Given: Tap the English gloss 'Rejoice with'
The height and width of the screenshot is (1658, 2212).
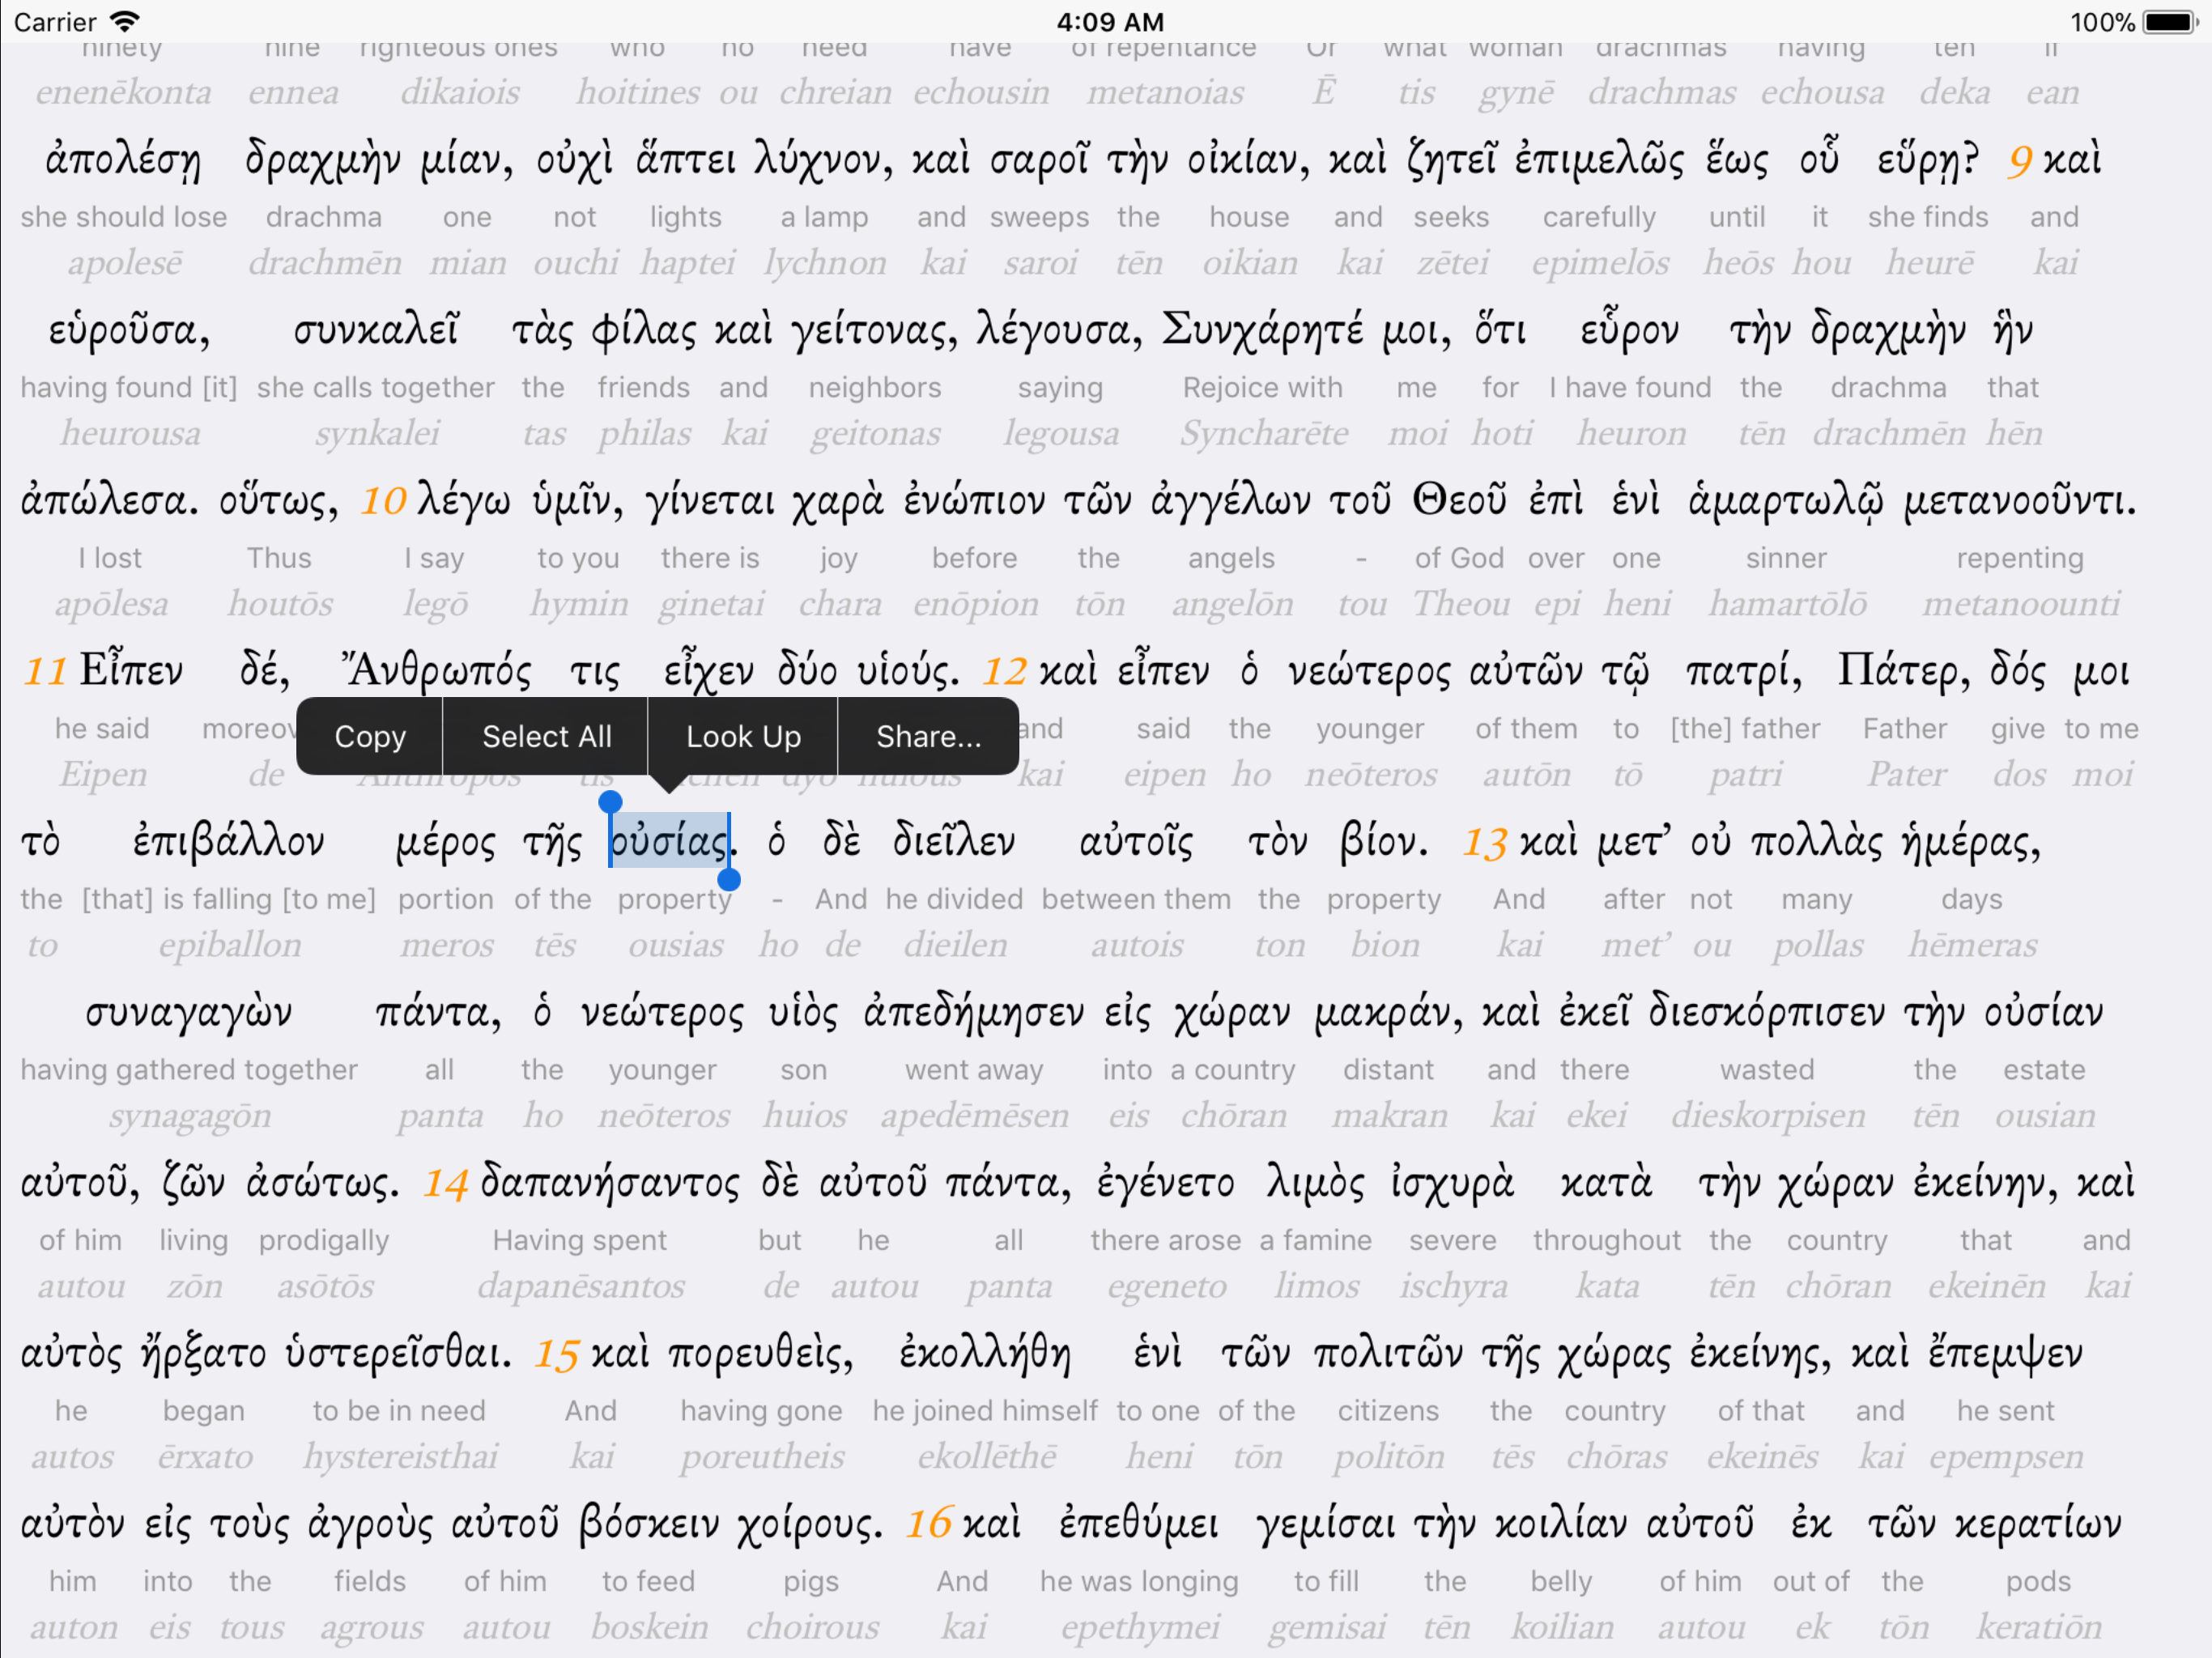Looking at the screenshot, I should point(1262,387).
